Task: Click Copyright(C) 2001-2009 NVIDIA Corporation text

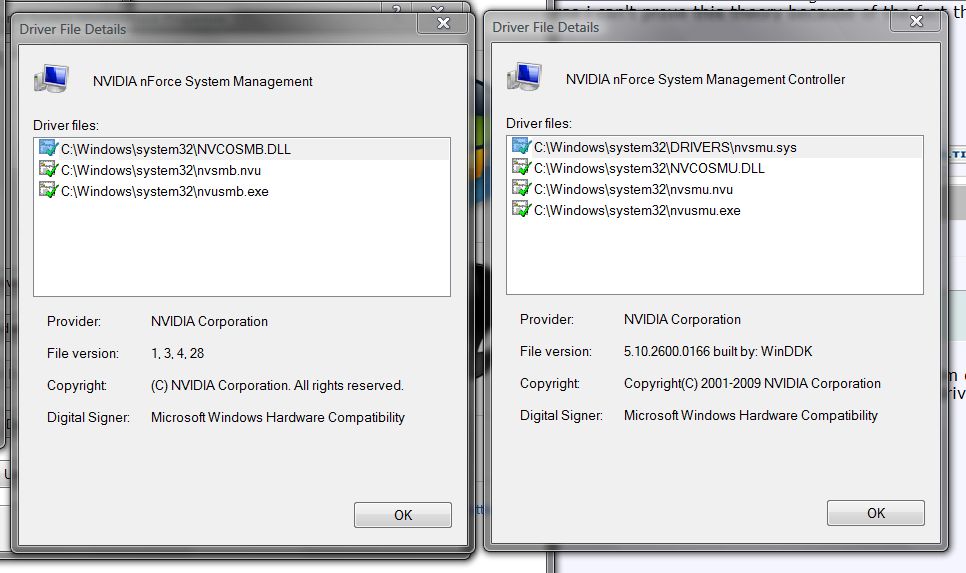Action: coord(752,384)
